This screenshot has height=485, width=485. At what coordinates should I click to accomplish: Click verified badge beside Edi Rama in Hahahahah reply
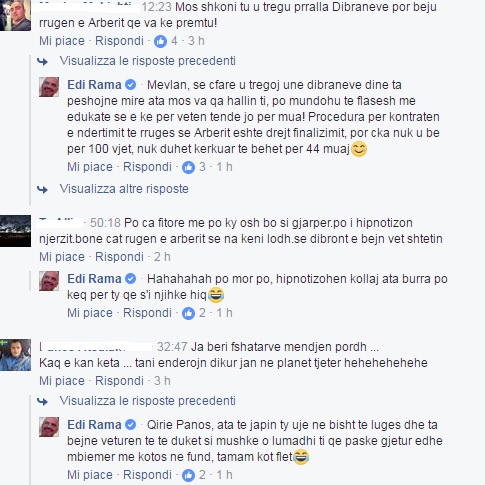pos(130,279)
